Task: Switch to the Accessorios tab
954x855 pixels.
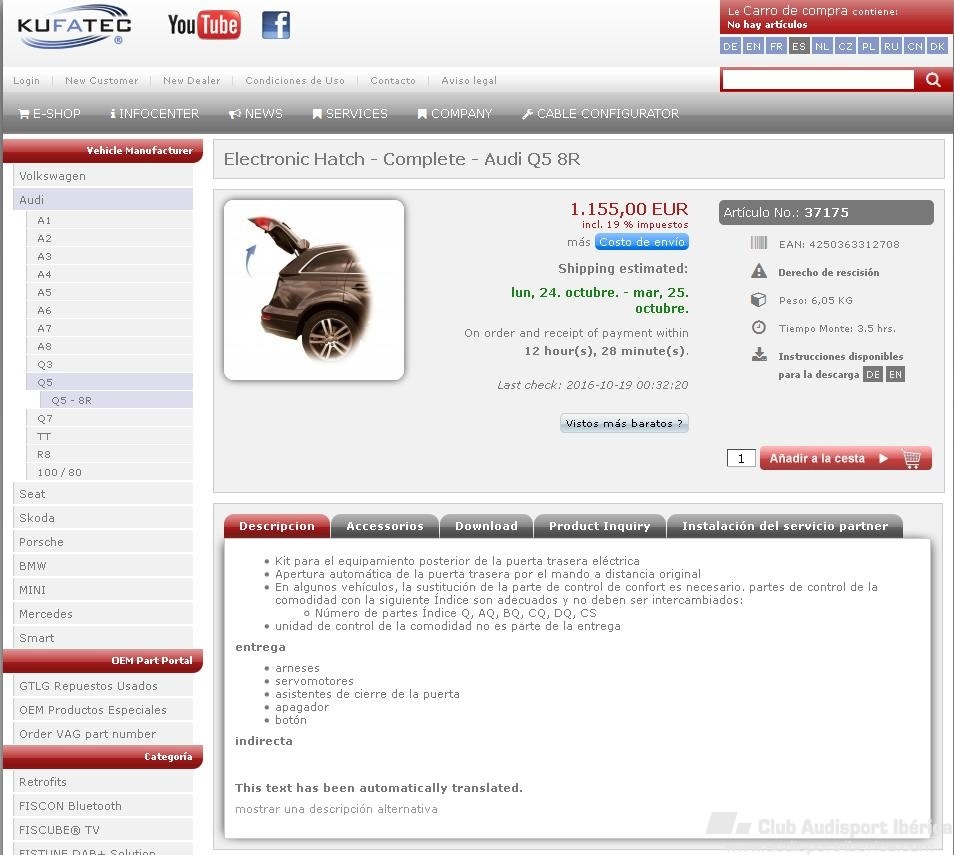Action: [x=385, y=526]
